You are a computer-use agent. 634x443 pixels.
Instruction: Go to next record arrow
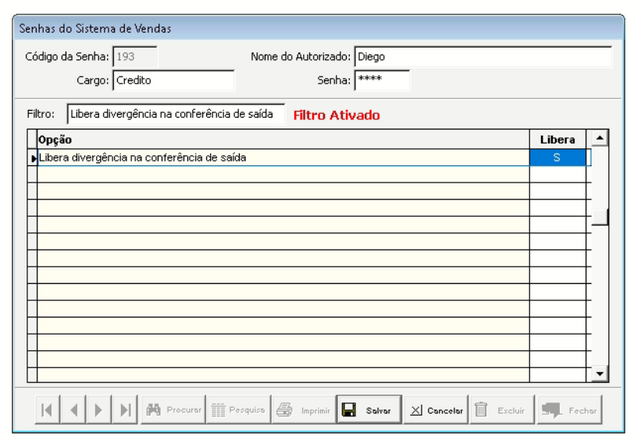pyautogui.click(x=98, y=410)
